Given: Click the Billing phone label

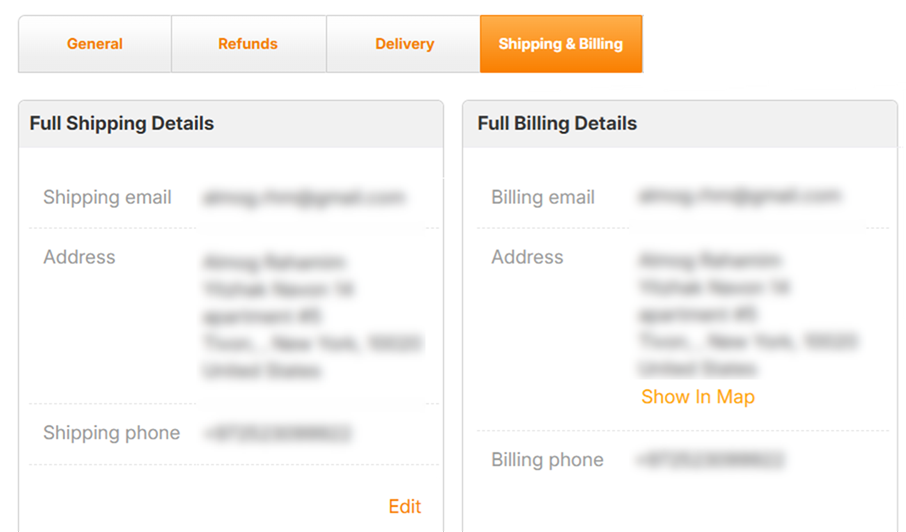Looking at the screenshot, I should click(547, 460).
